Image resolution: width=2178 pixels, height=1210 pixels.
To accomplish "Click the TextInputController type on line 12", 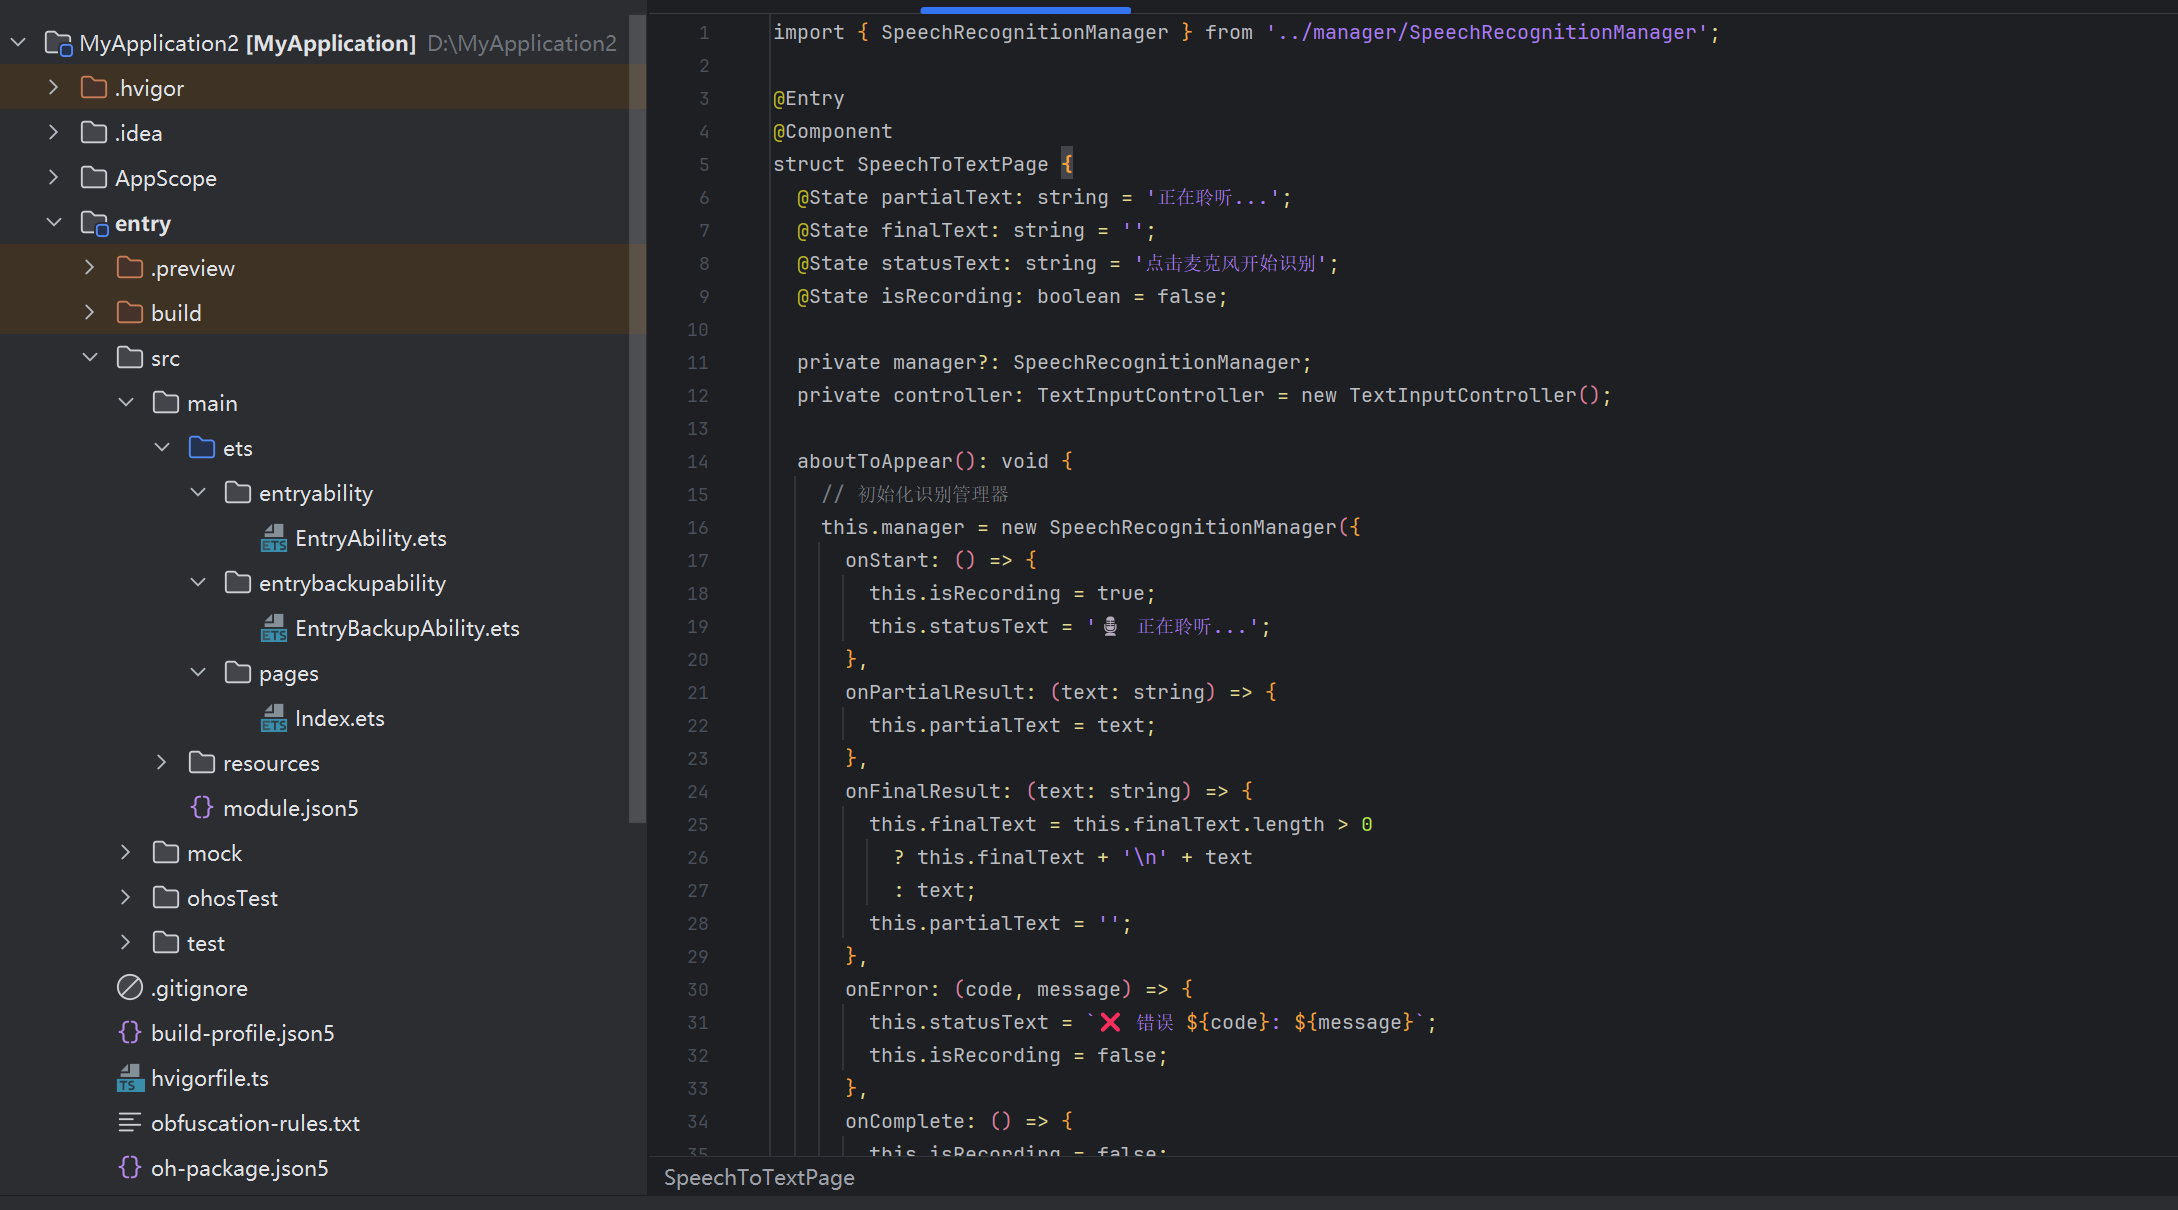I will (x=1151, y=396).
